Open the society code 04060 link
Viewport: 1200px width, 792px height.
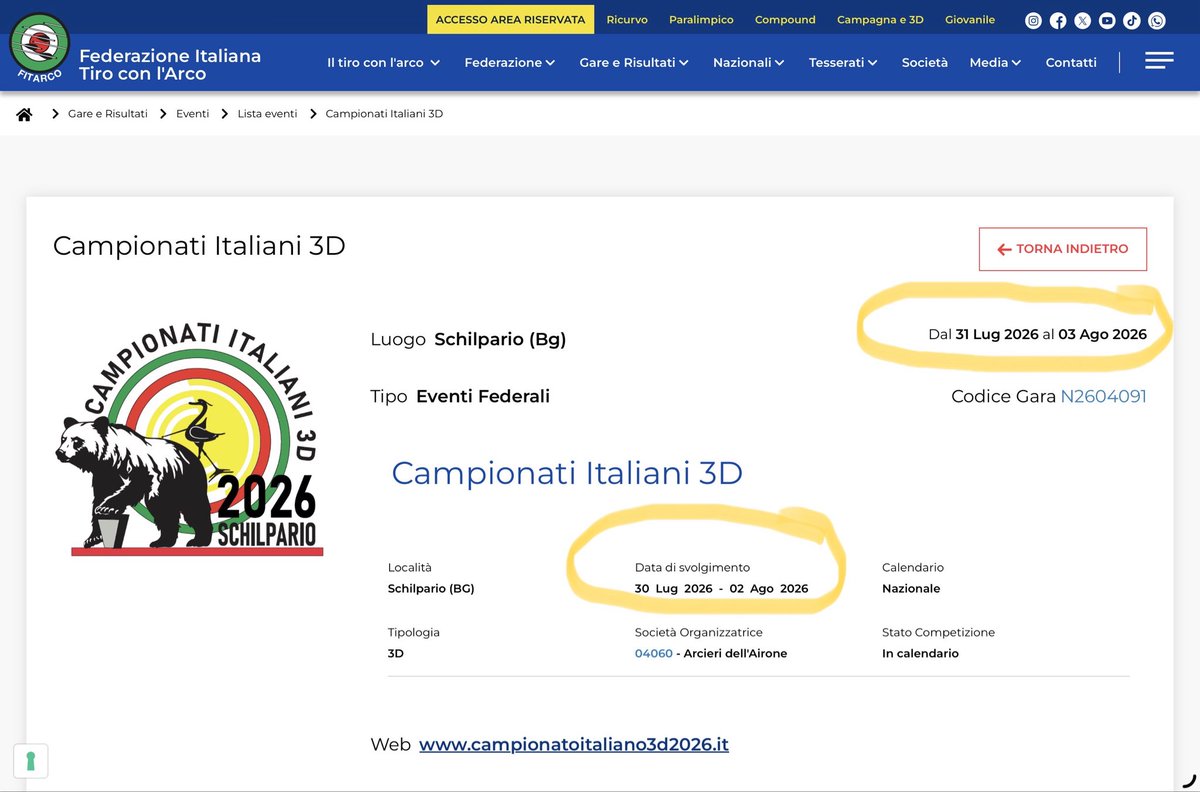pos(653,654)
